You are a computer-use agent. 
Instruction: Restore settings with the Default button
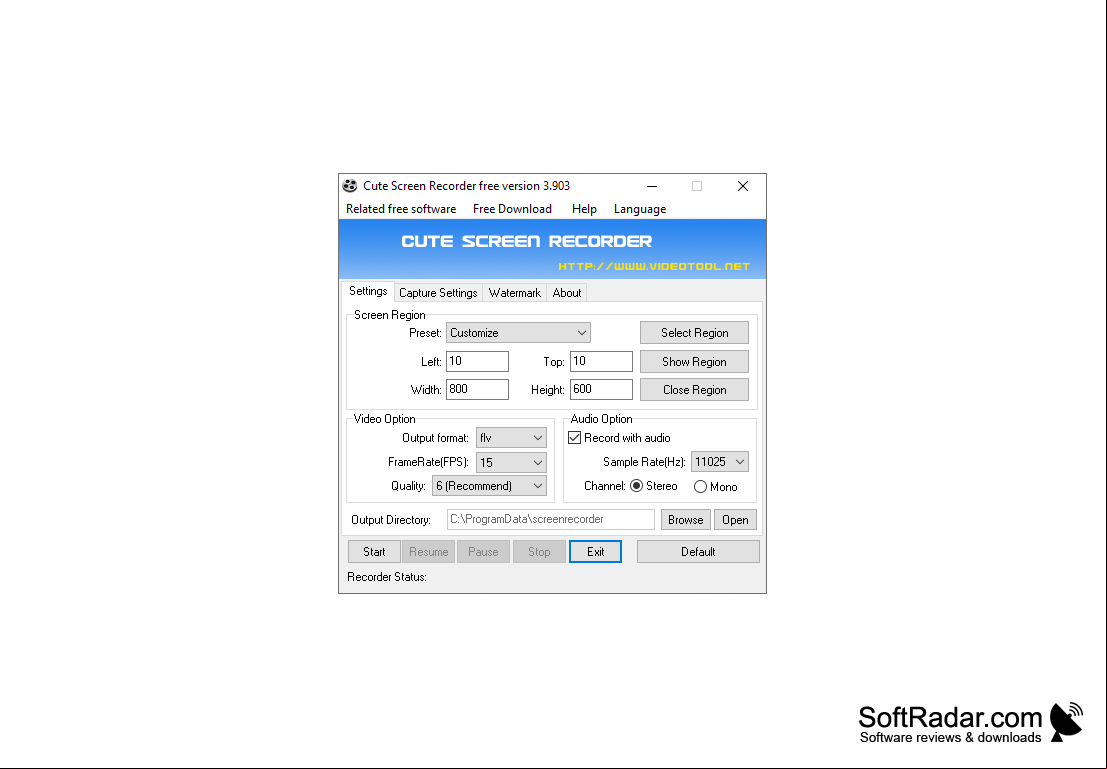pos(698,552)
